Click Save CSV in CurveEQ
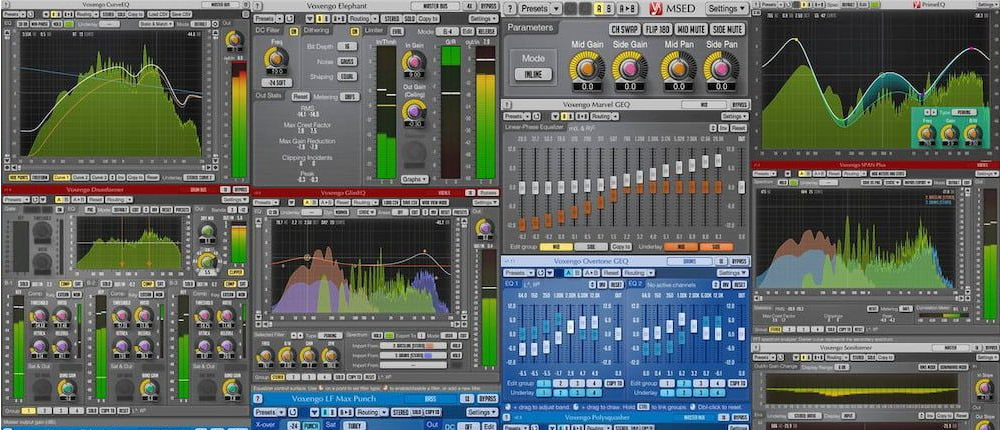The width and height of the screenshot is (1000, 430). 182,13
